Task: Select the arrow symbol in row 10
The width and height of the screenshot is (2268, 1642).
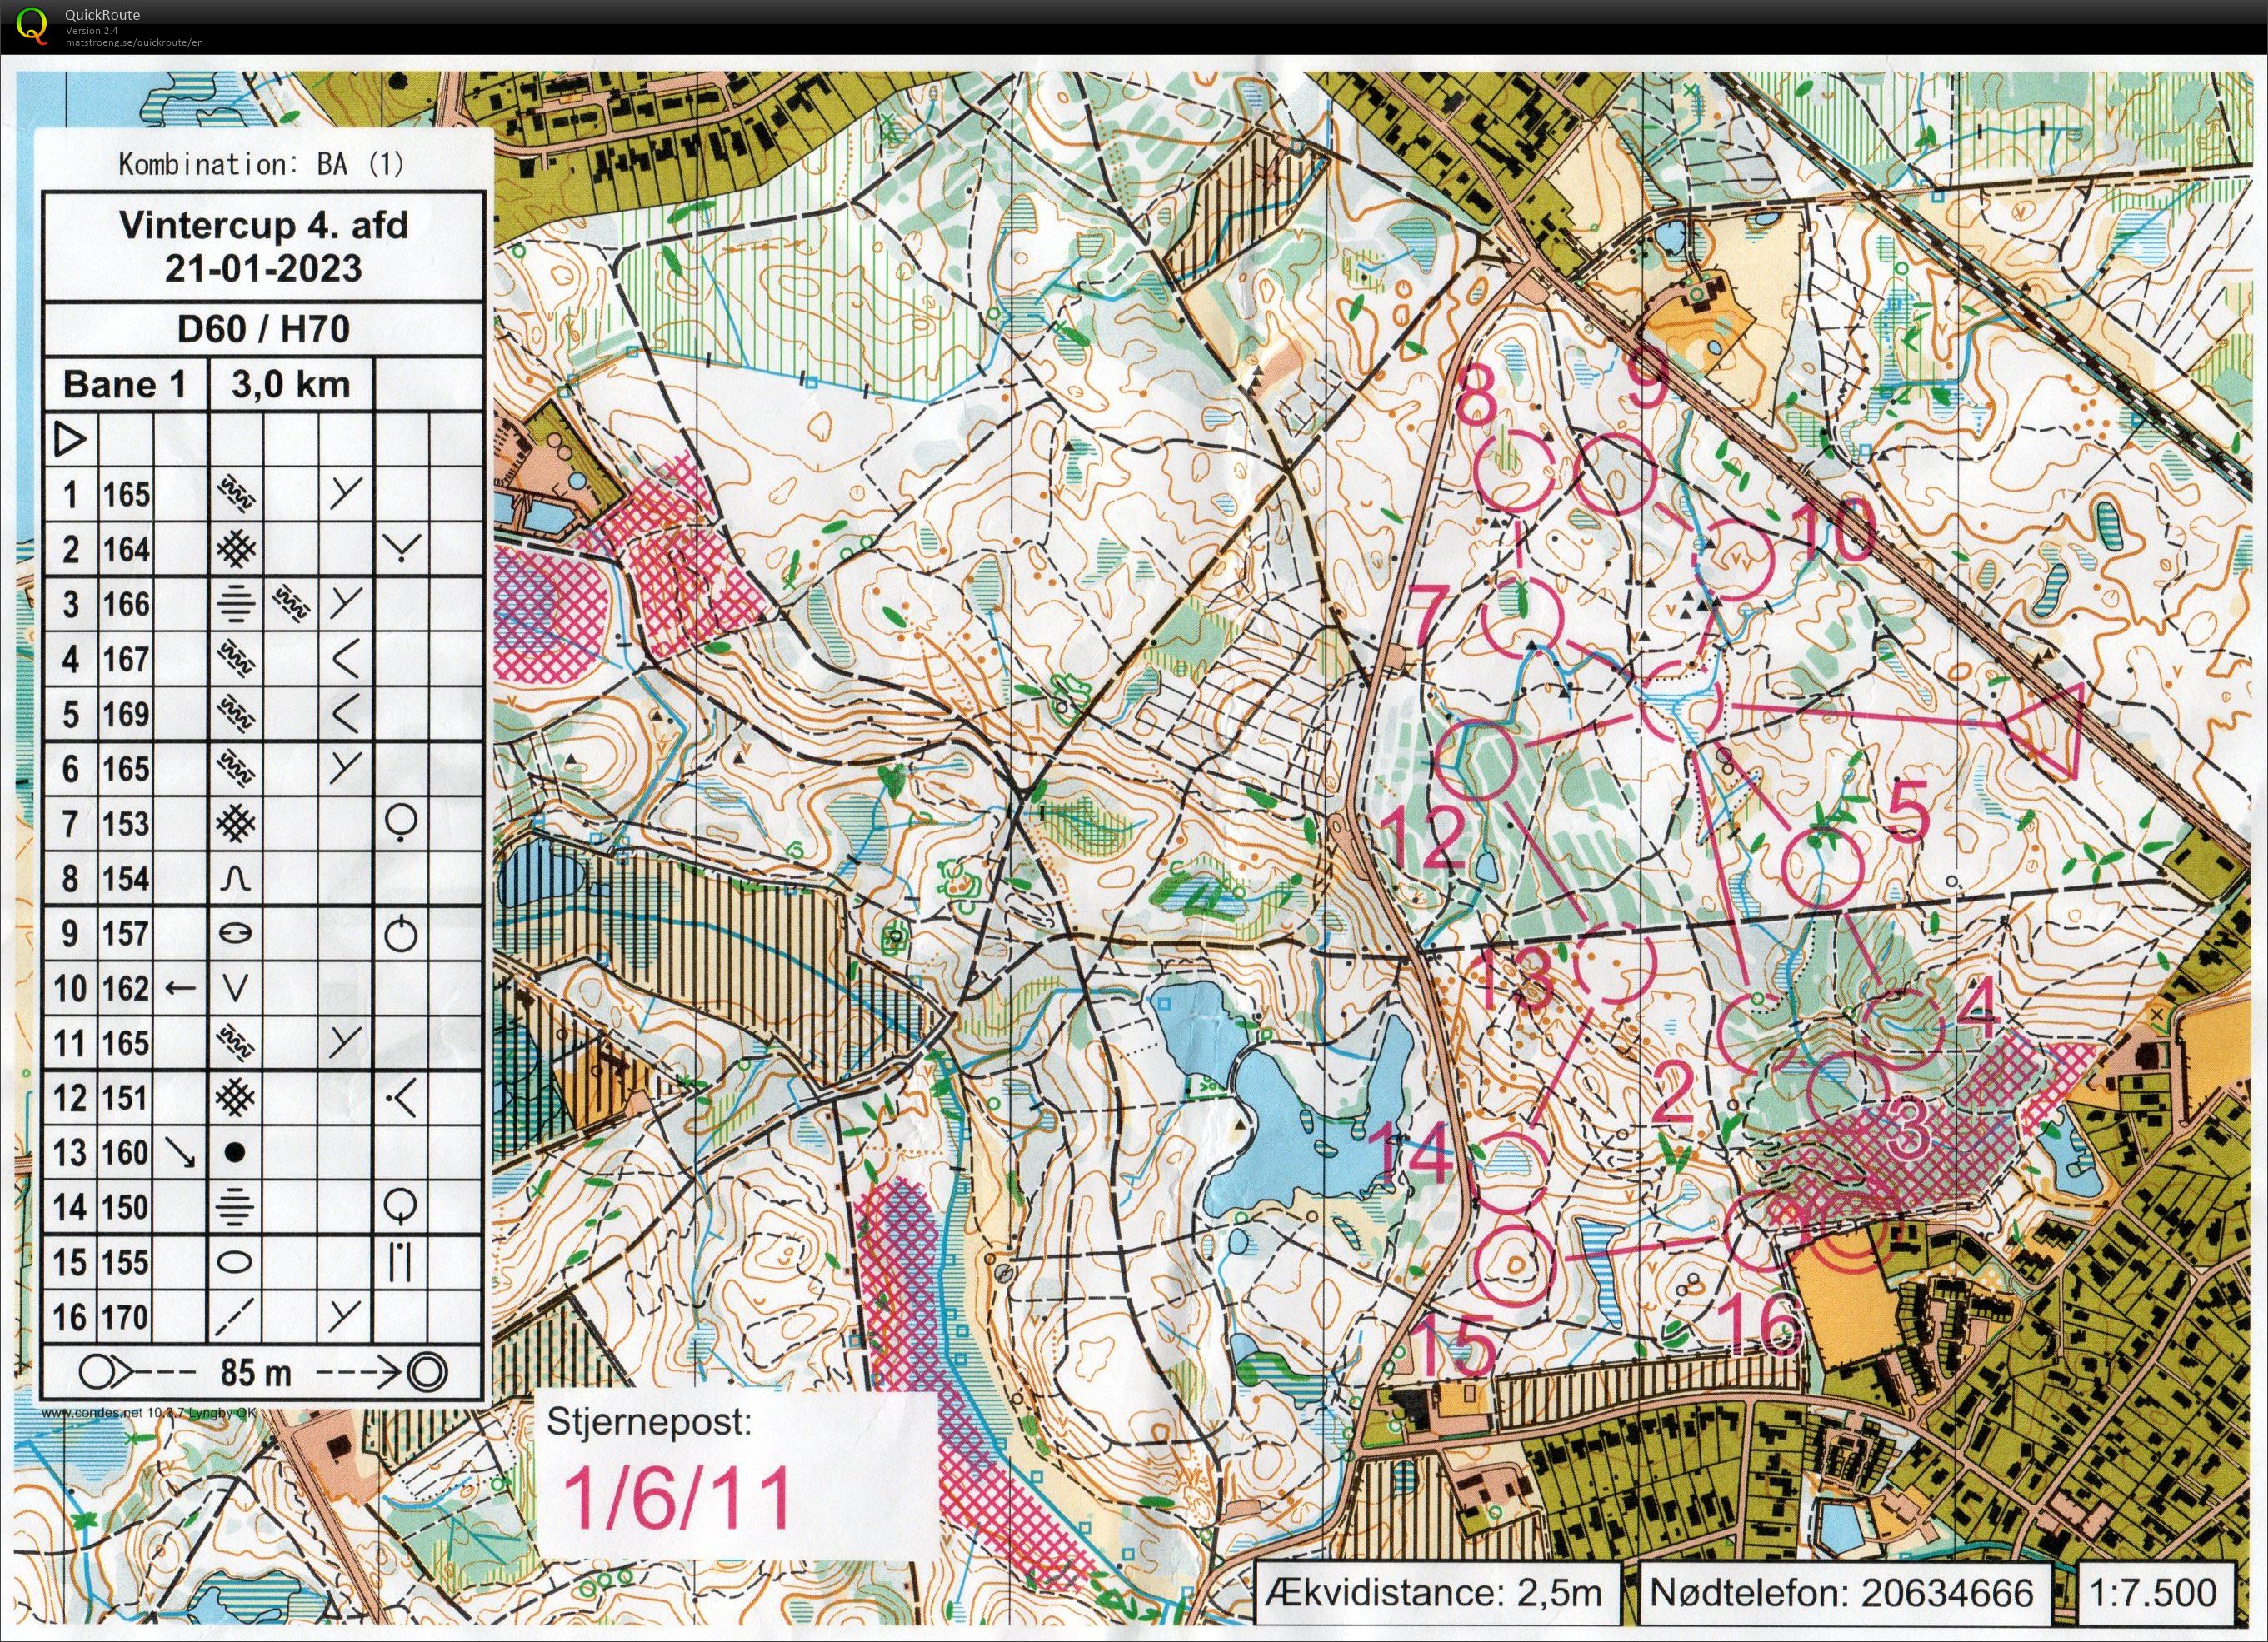Action: coord(180,988)
